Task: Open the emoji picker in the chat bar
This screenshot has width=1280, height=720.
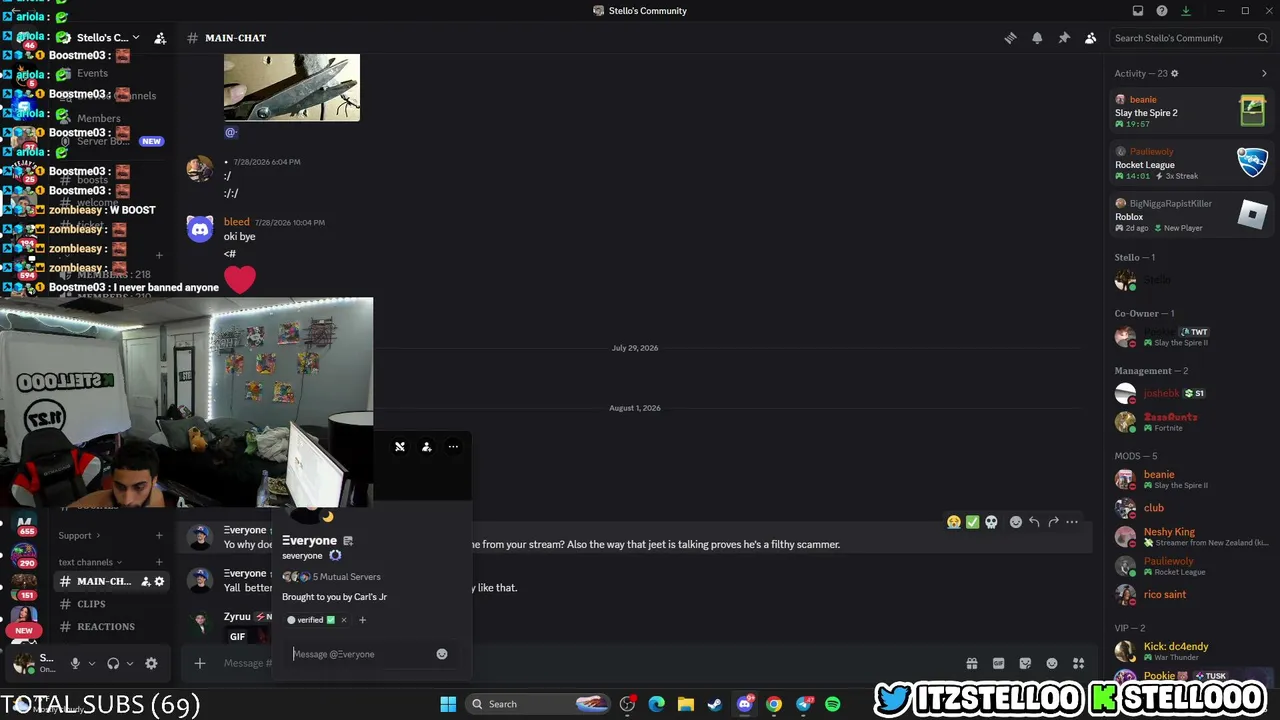Action: (1052, 663)
